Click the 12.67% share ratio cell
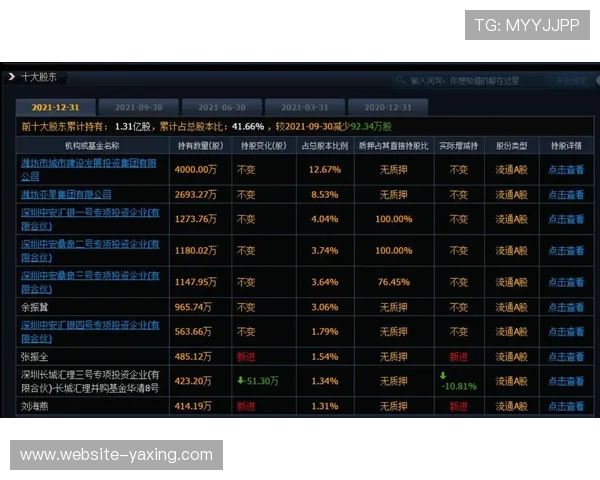This screenshot has height=480, width=600. 324,170
